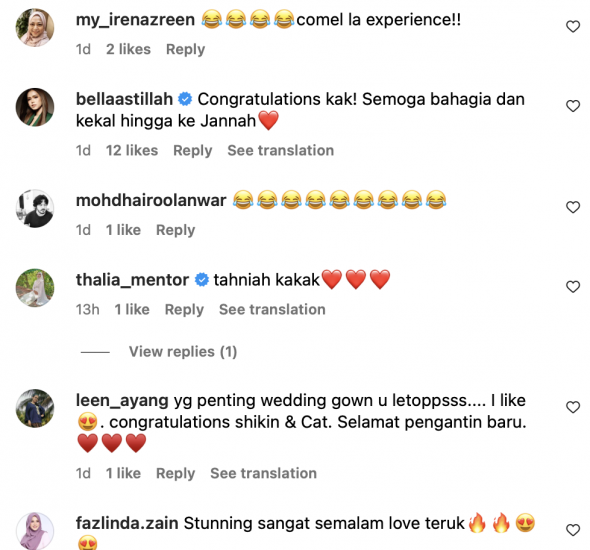590x550 pixels.
Task: Click thalia_mentor's blue verified checkmark
Action: (202, 280)
